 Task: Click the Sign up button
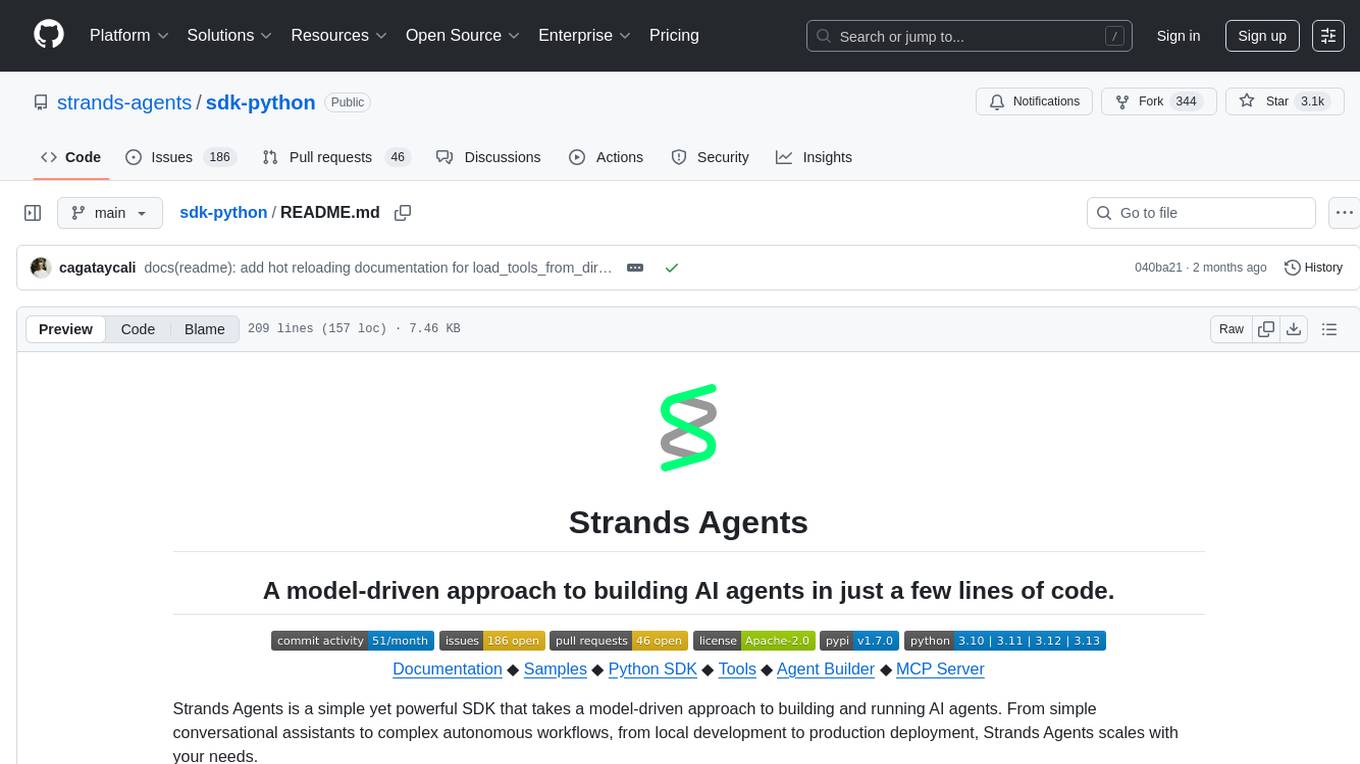click(1262, 36)
